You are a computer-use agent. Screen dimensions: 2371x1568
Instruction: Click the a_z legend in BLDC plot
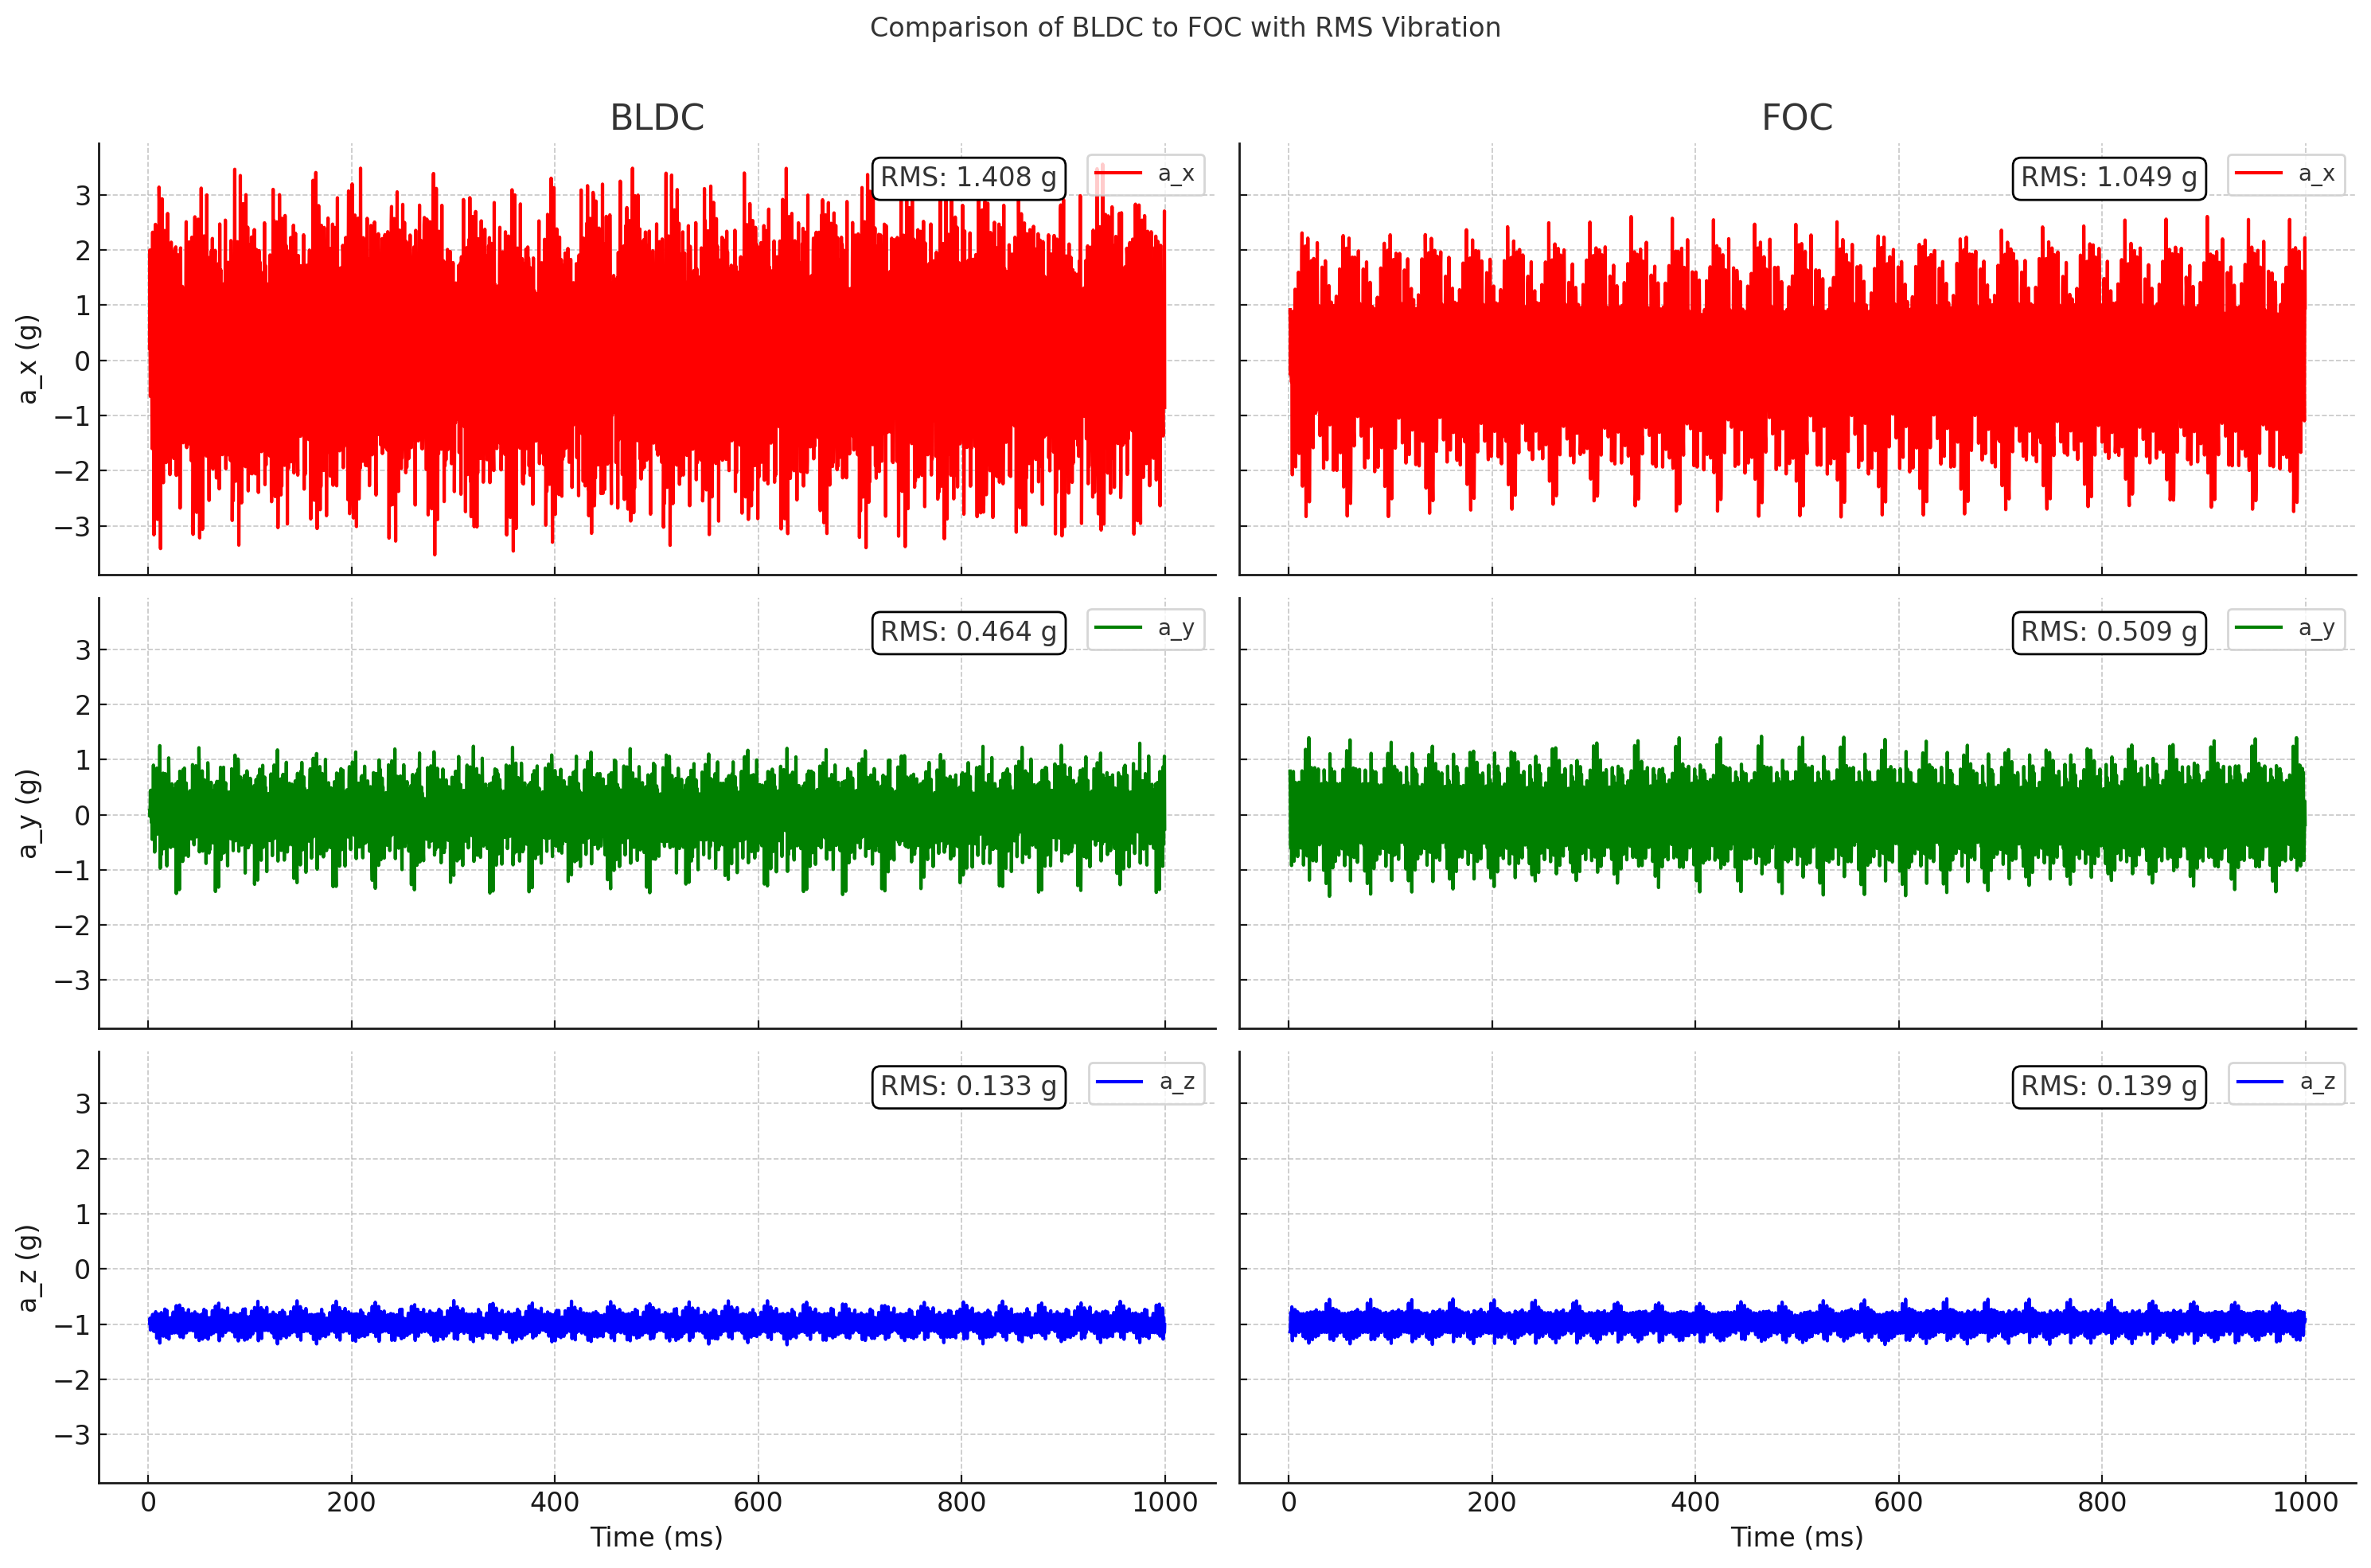pyautogui.click(x=1146, y=1083)
